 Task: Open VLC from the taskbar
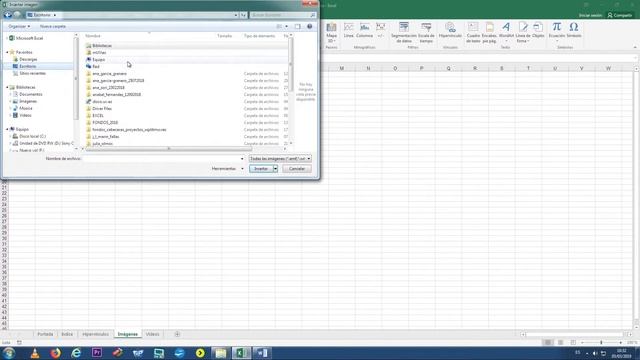(x=35, y=353)
